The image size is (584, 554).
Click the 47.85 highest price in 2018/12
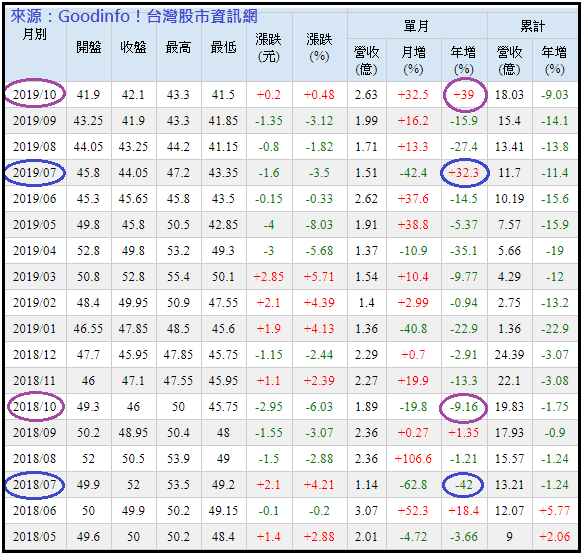(178, 355)
